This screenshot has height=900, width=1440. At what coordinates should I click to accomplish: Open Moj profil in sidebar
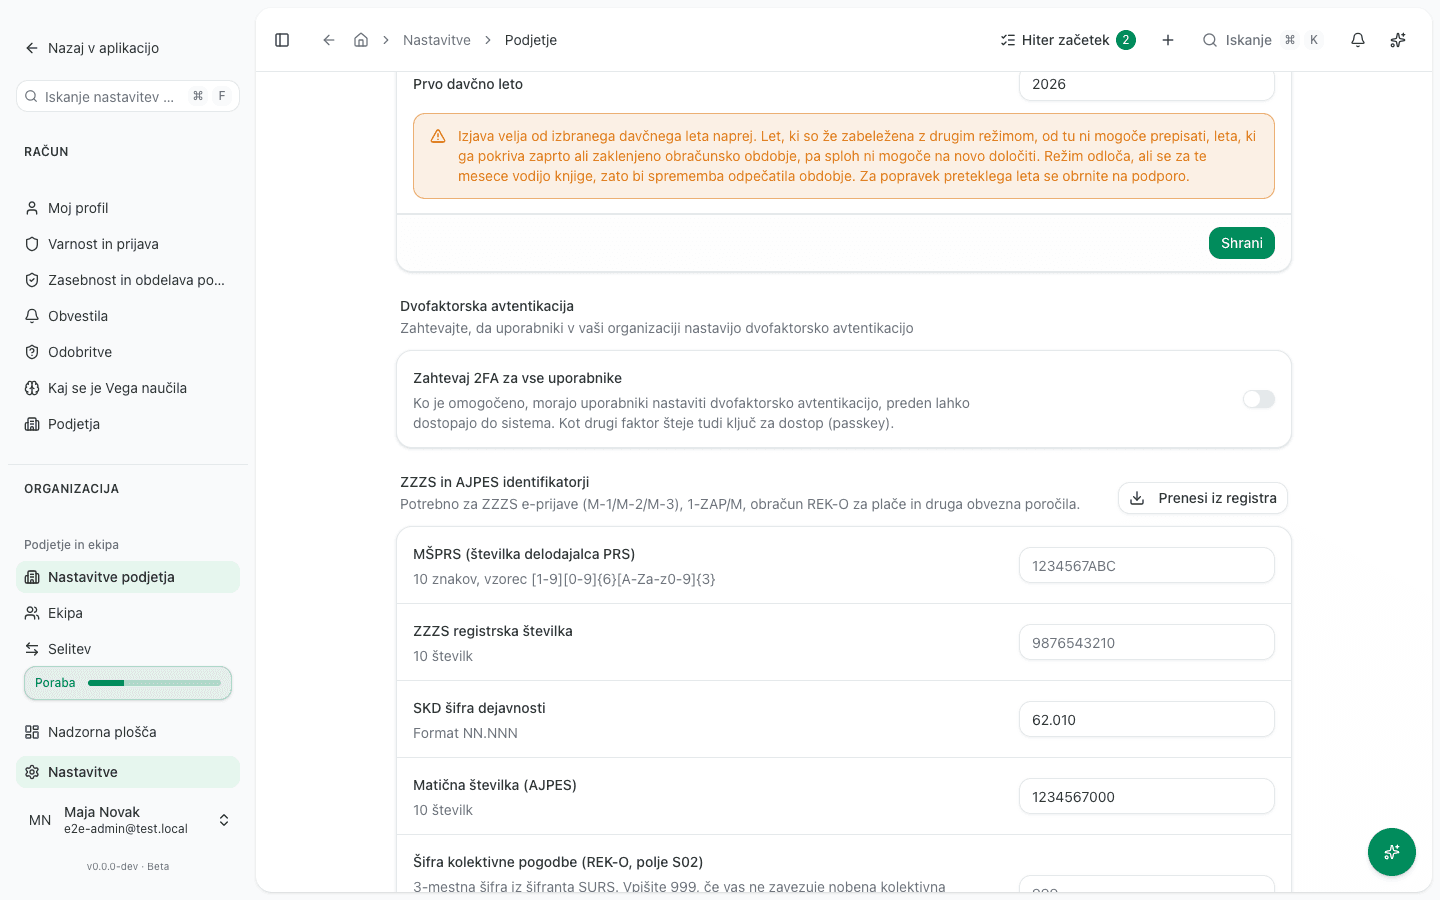point(128,208)
